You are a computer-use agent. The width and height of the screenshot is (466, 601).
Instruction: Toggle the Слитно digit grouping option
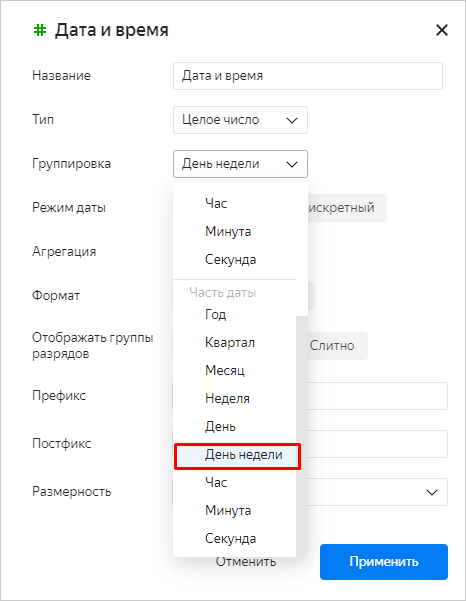point(338,346)
